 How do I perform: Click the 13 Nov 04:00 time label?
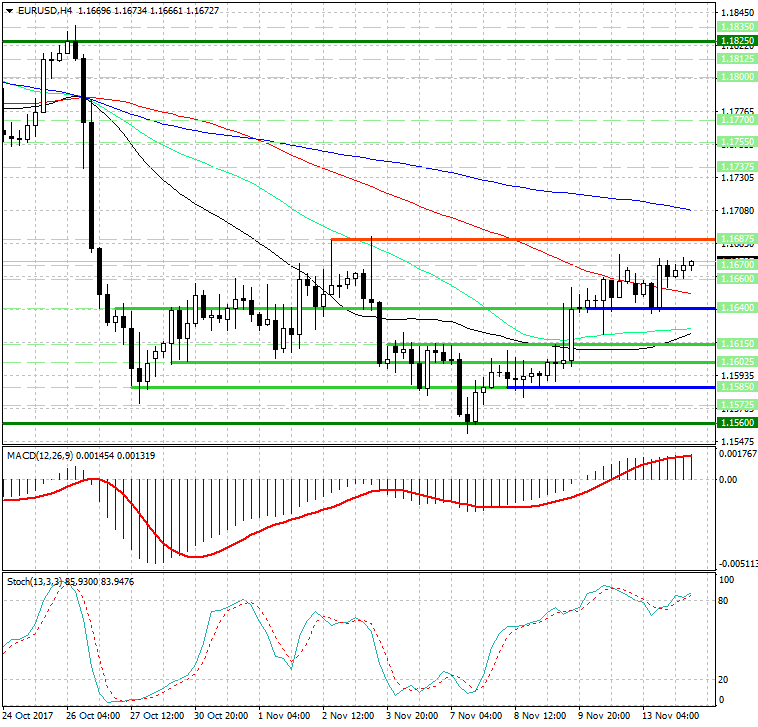point(671,715)
